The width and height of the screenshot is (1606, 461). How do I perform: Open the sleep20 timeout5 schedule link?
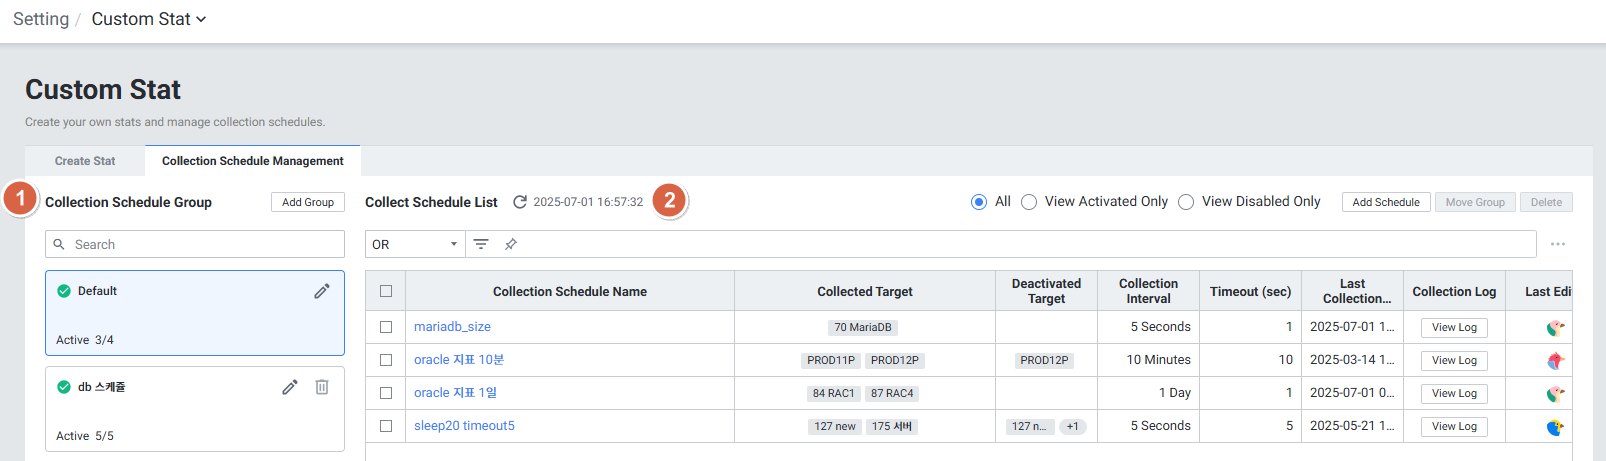[464, 426]
